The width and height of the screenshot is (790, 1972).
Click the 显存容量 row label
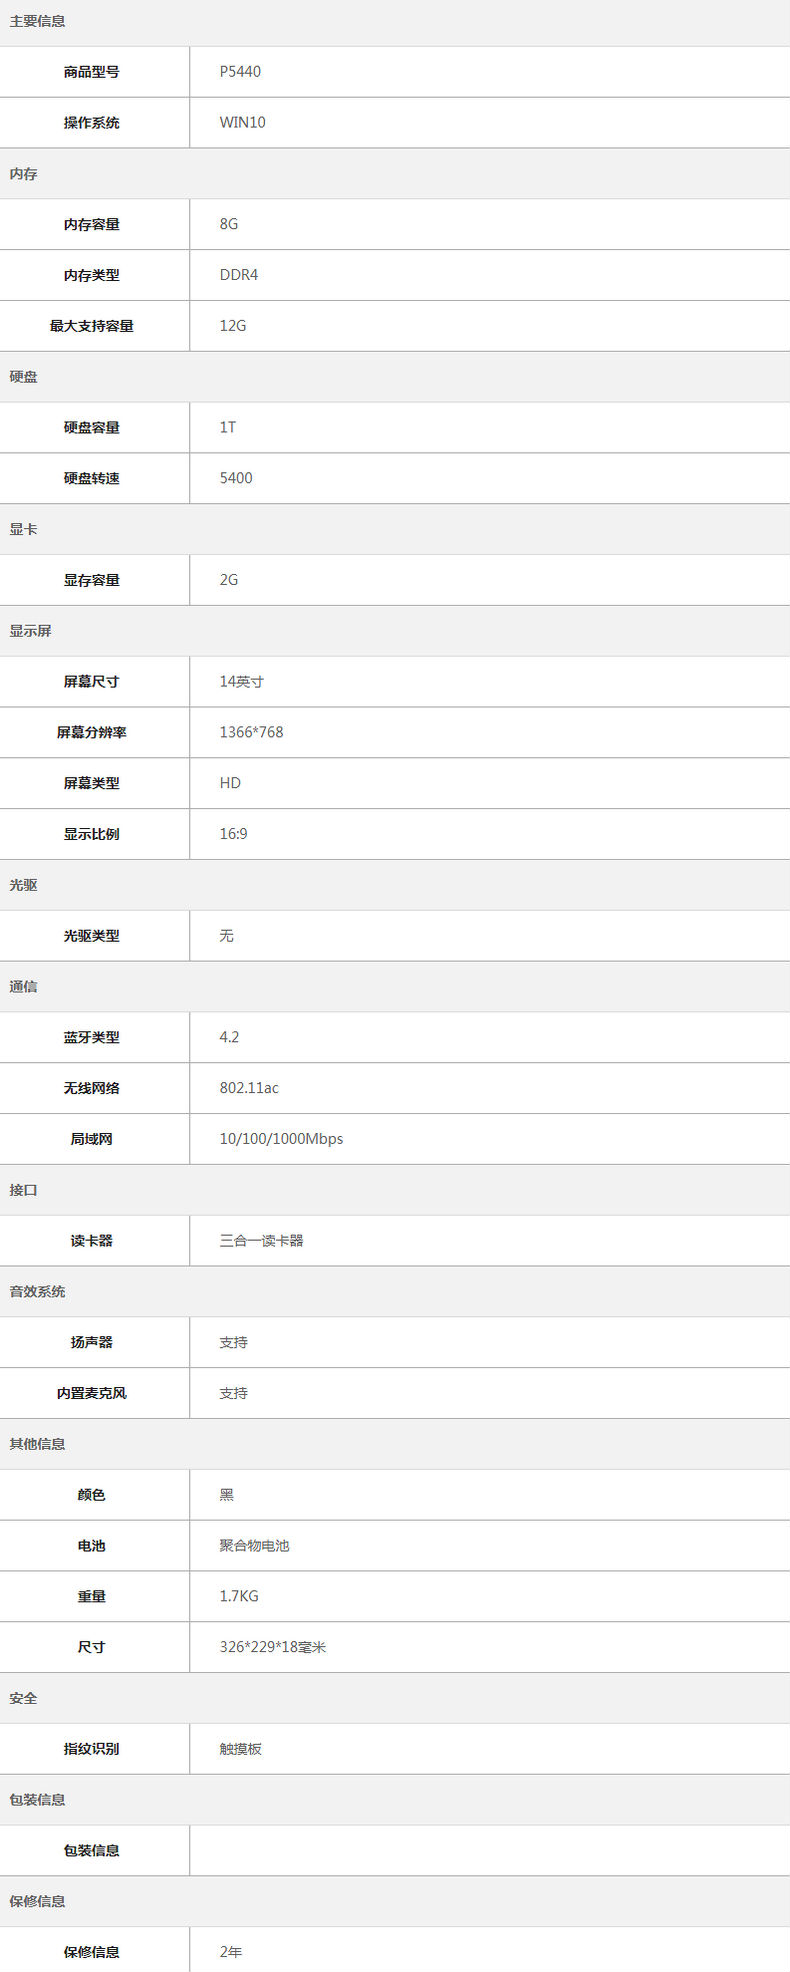coord(92,580)
